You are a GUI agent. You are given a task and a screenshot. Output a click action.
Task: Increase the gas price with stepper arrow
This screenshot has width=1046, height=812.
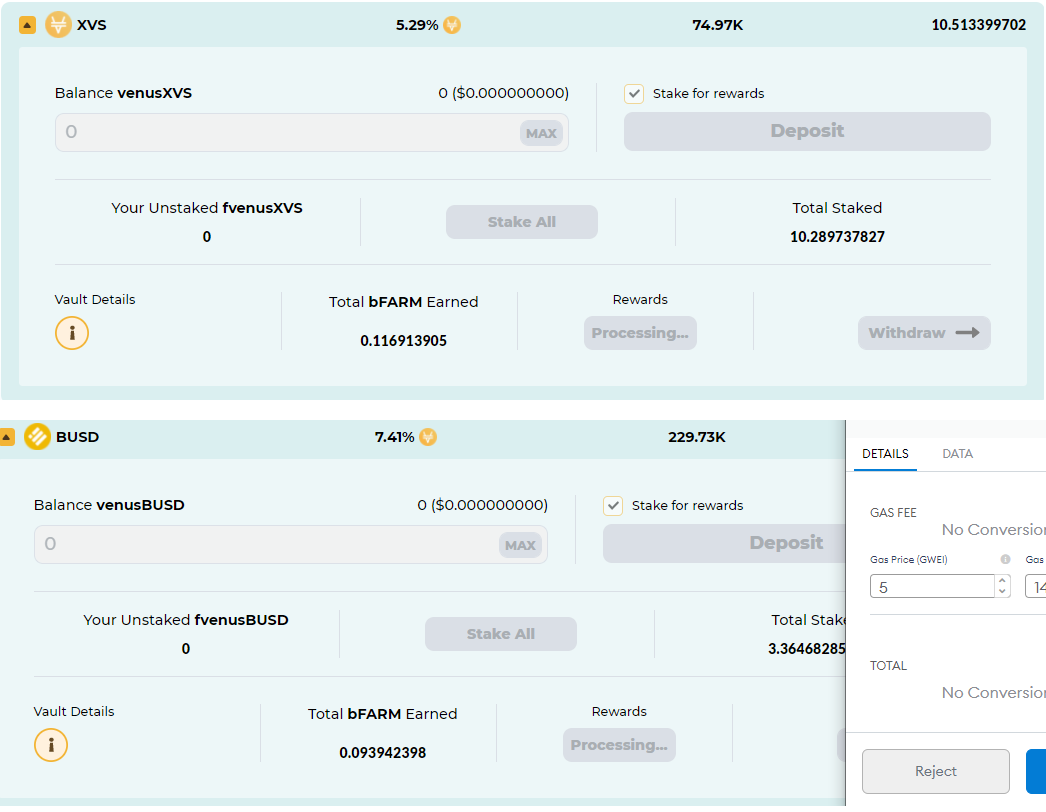[1002, 581]
